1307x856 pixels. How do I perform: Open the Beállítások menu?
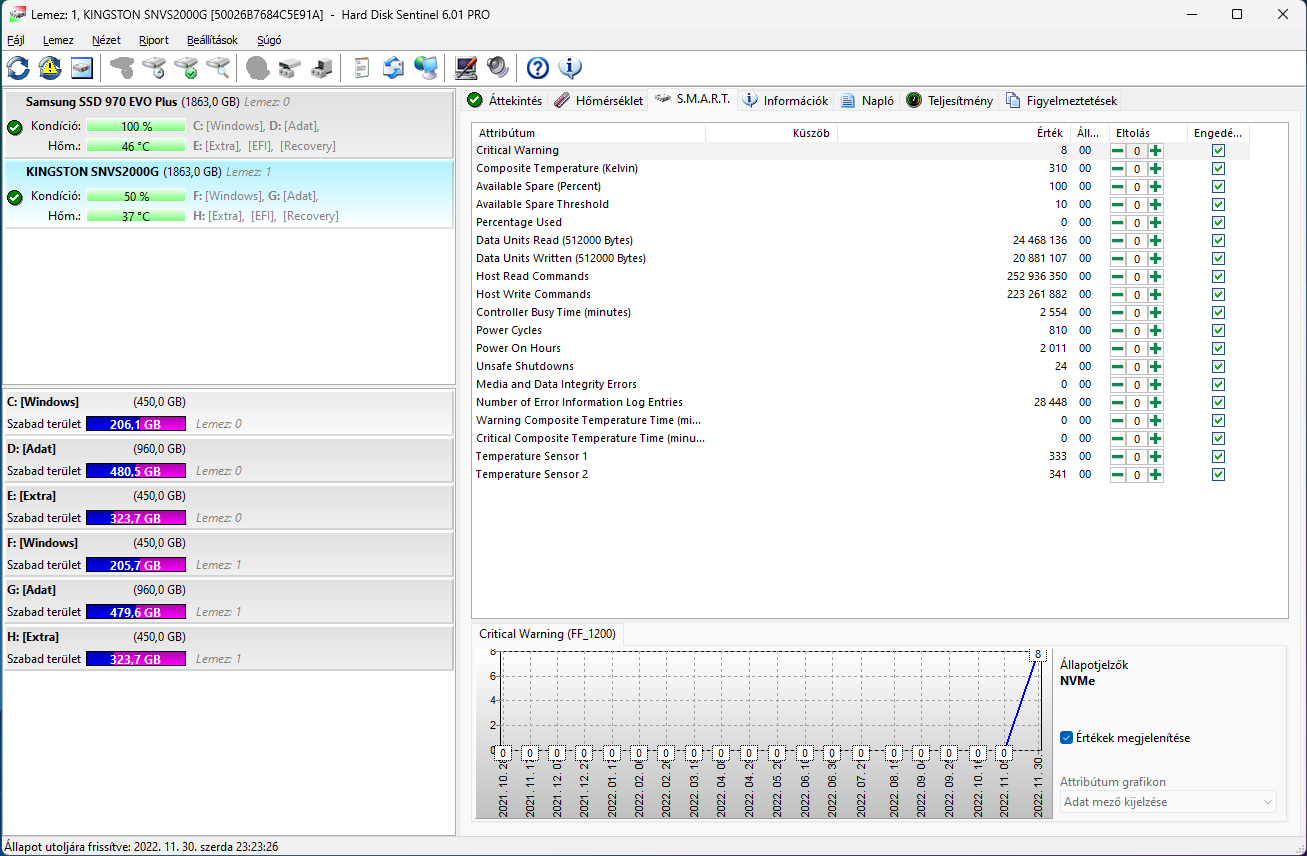tap(212, 40)
